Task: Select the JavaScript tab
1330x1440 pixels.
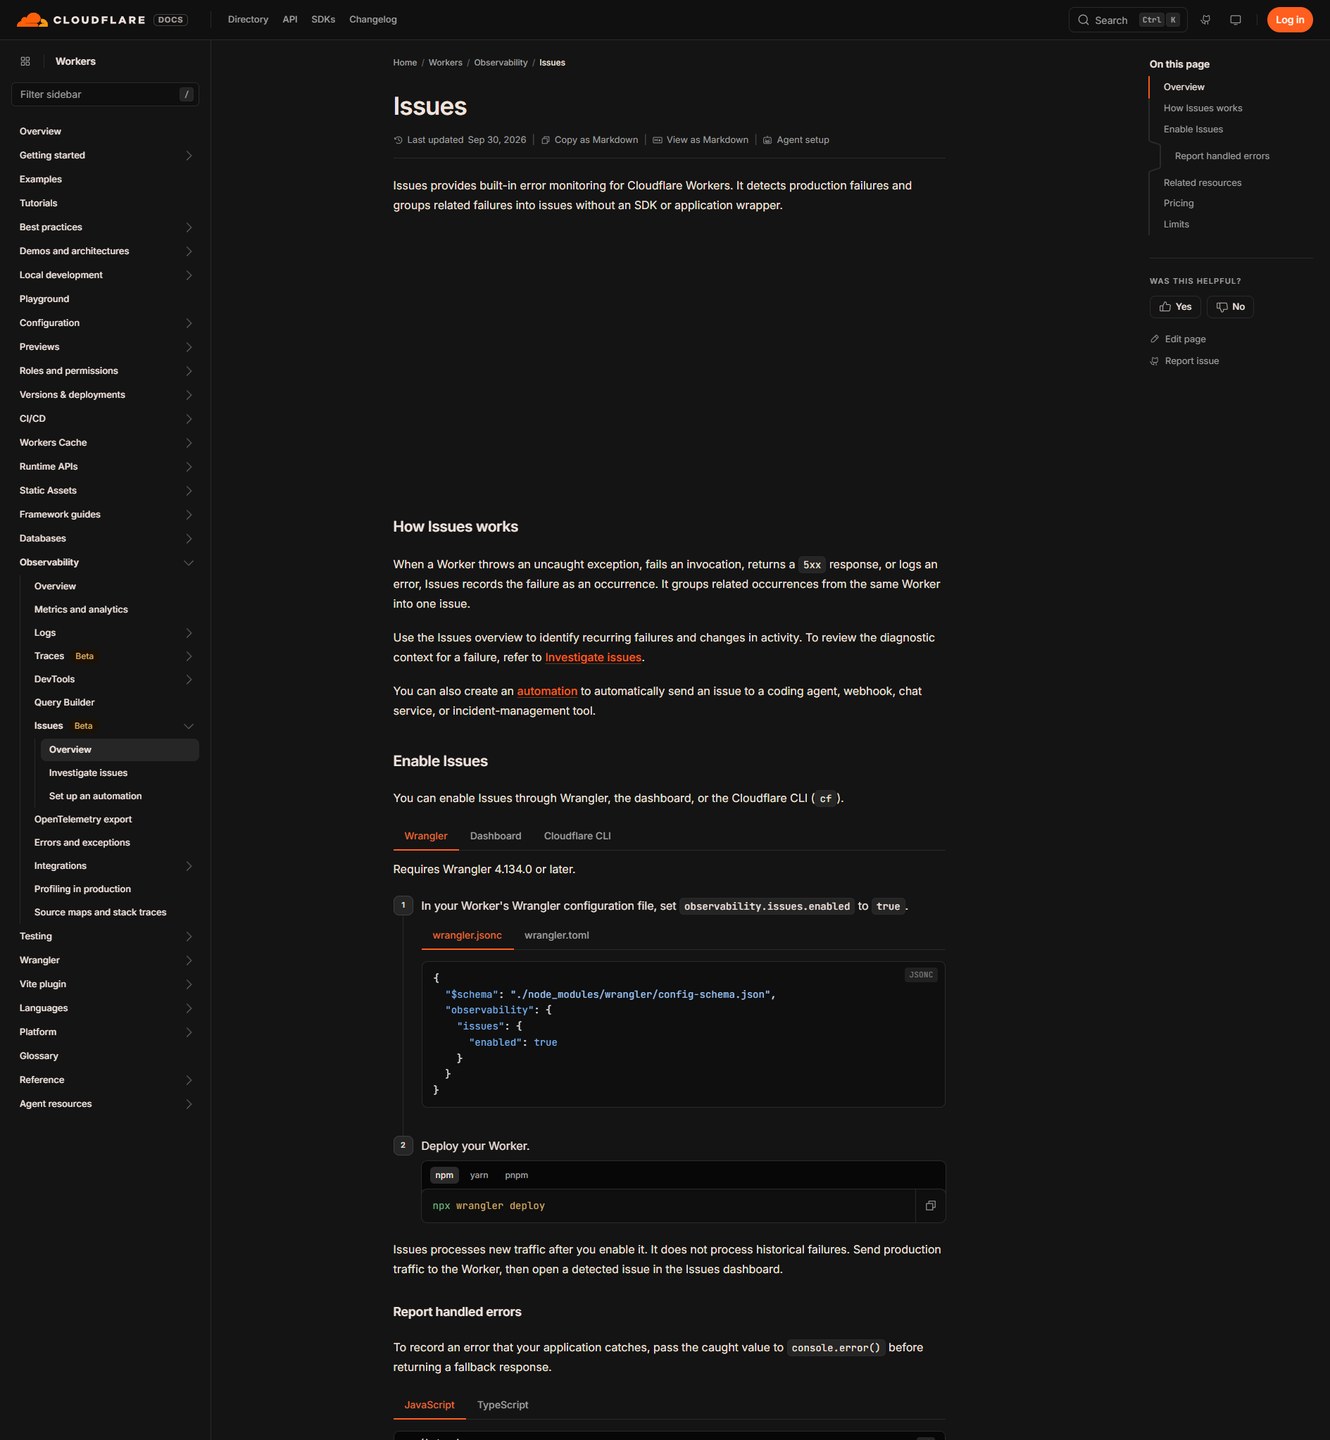Action: (430, 1405)
